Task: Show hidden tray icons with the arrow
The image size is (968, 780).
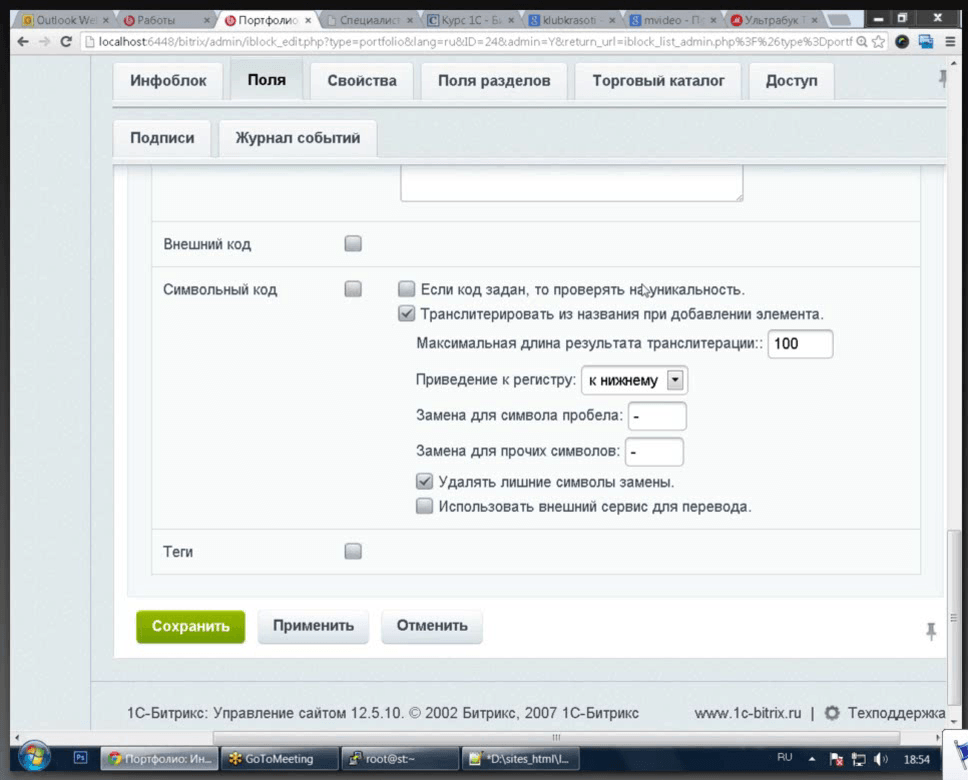Action: coord(812,759)
